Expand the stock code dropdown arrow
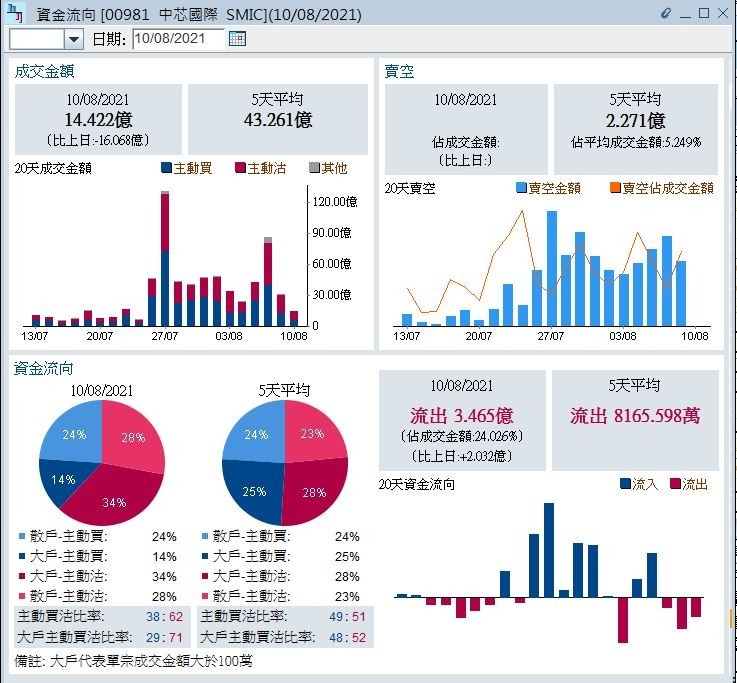The image size is (737, 683). click(x=74, y=38)
